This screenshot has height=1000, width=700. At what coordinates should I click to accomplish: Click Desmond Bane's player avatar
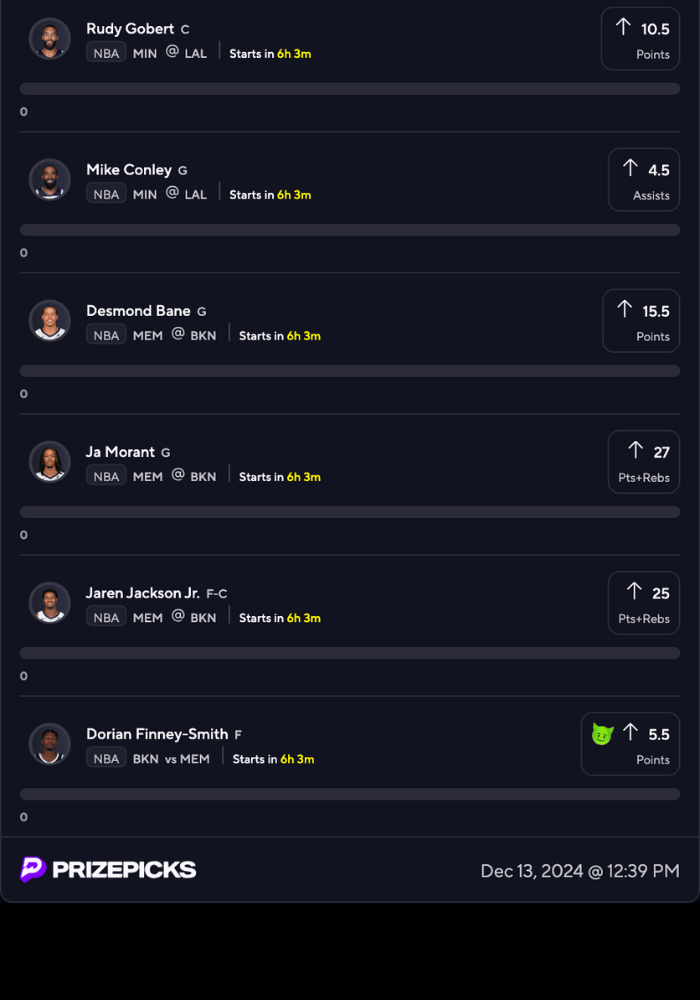coord(50,321)
